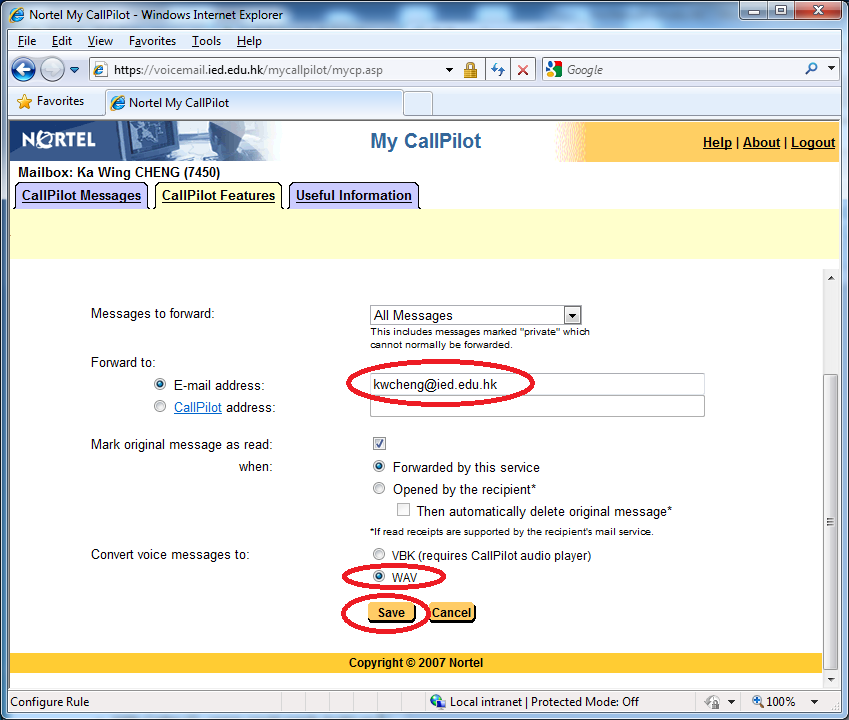This screenshot has width=849, height=720.
Task: Click the 100% zoom level button
Action: pyautogui.click(x=774, y=702)
